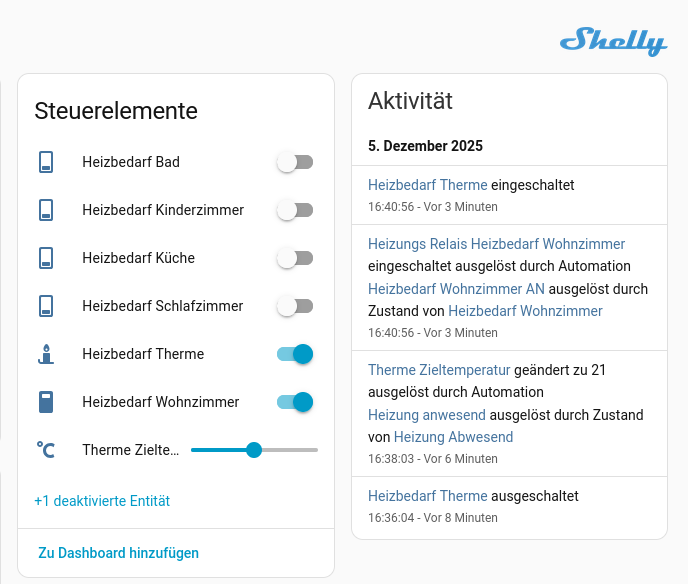Click the Heizbedarf Schlafzimmer device icon

coord(46,306)
